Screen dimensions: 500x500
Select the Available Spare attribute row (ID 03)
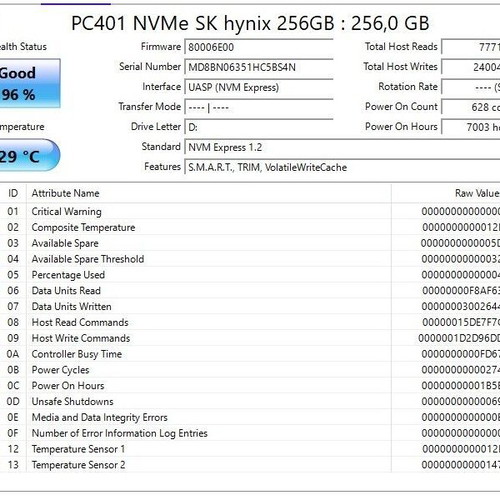click(250, 243)
